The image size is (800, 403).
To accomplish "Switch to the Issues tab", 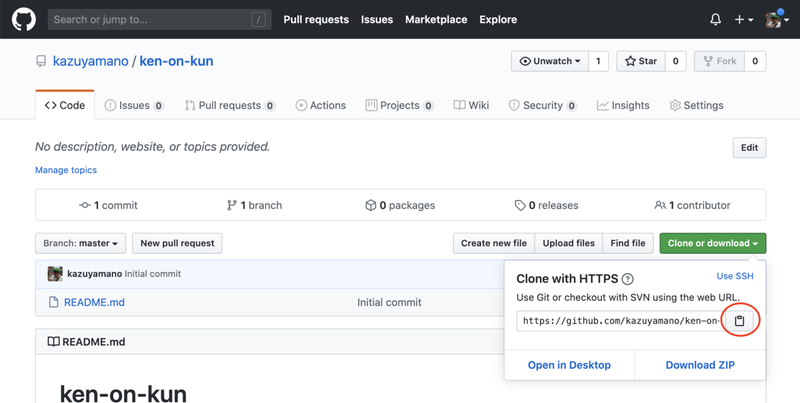I will click(133, 105).
